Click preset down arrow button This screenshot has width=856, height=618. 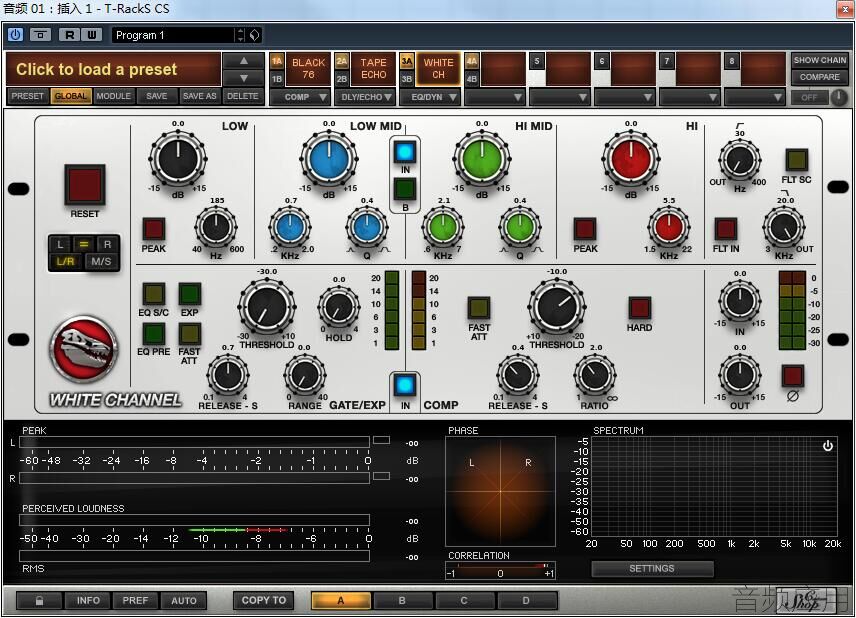tap(243, 78)
